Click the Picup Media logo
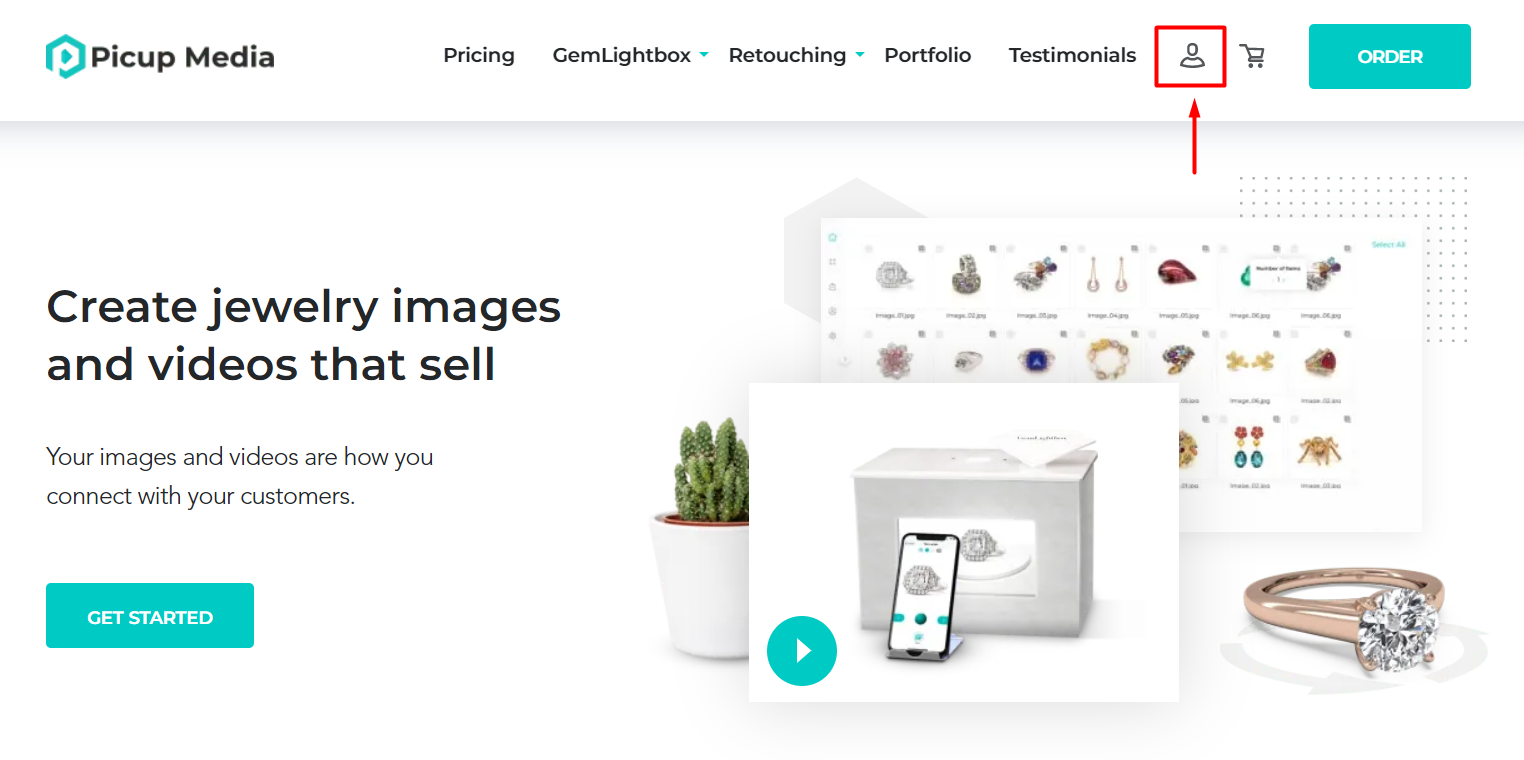 (160, 56)
